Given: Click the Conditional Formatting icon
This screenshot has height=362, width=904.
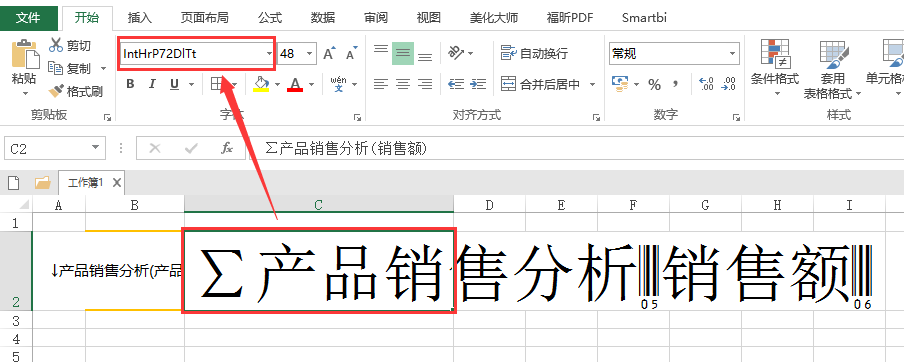Looking at the screenshot, I should pyautogui.click(x=775, y=52).
